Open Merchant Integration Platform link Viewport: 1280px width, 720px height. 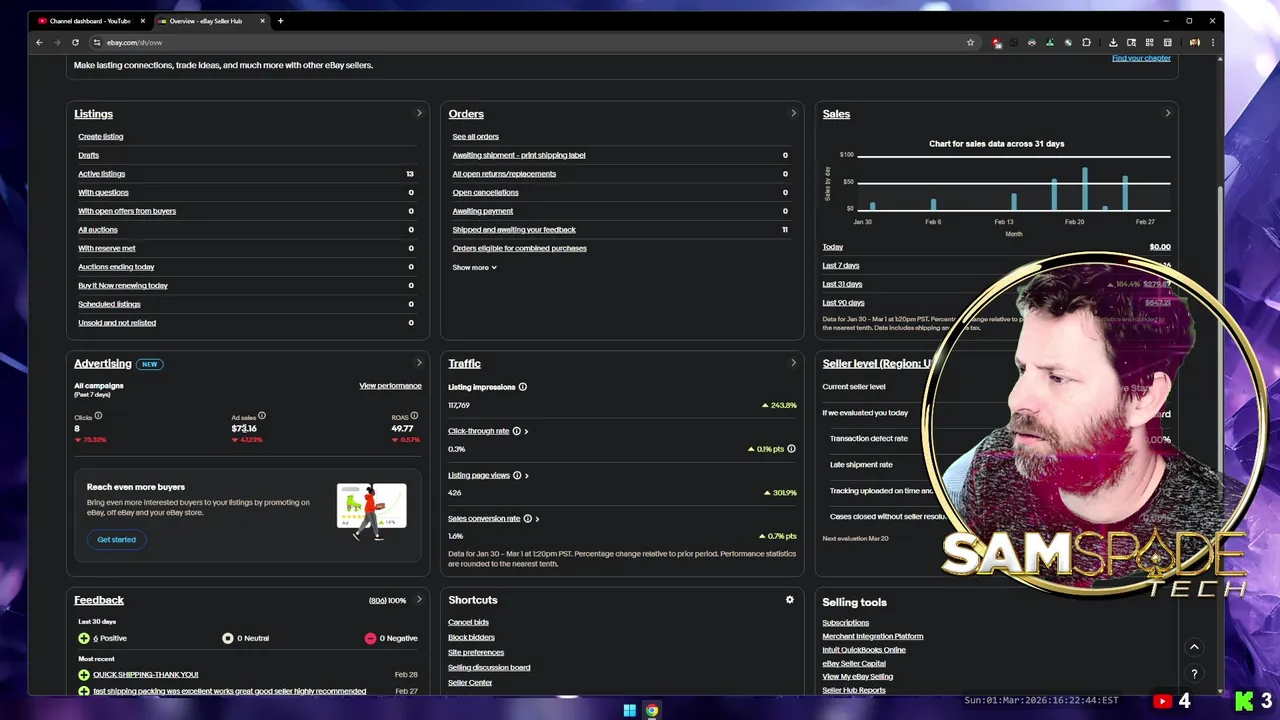tap(873, 636)
